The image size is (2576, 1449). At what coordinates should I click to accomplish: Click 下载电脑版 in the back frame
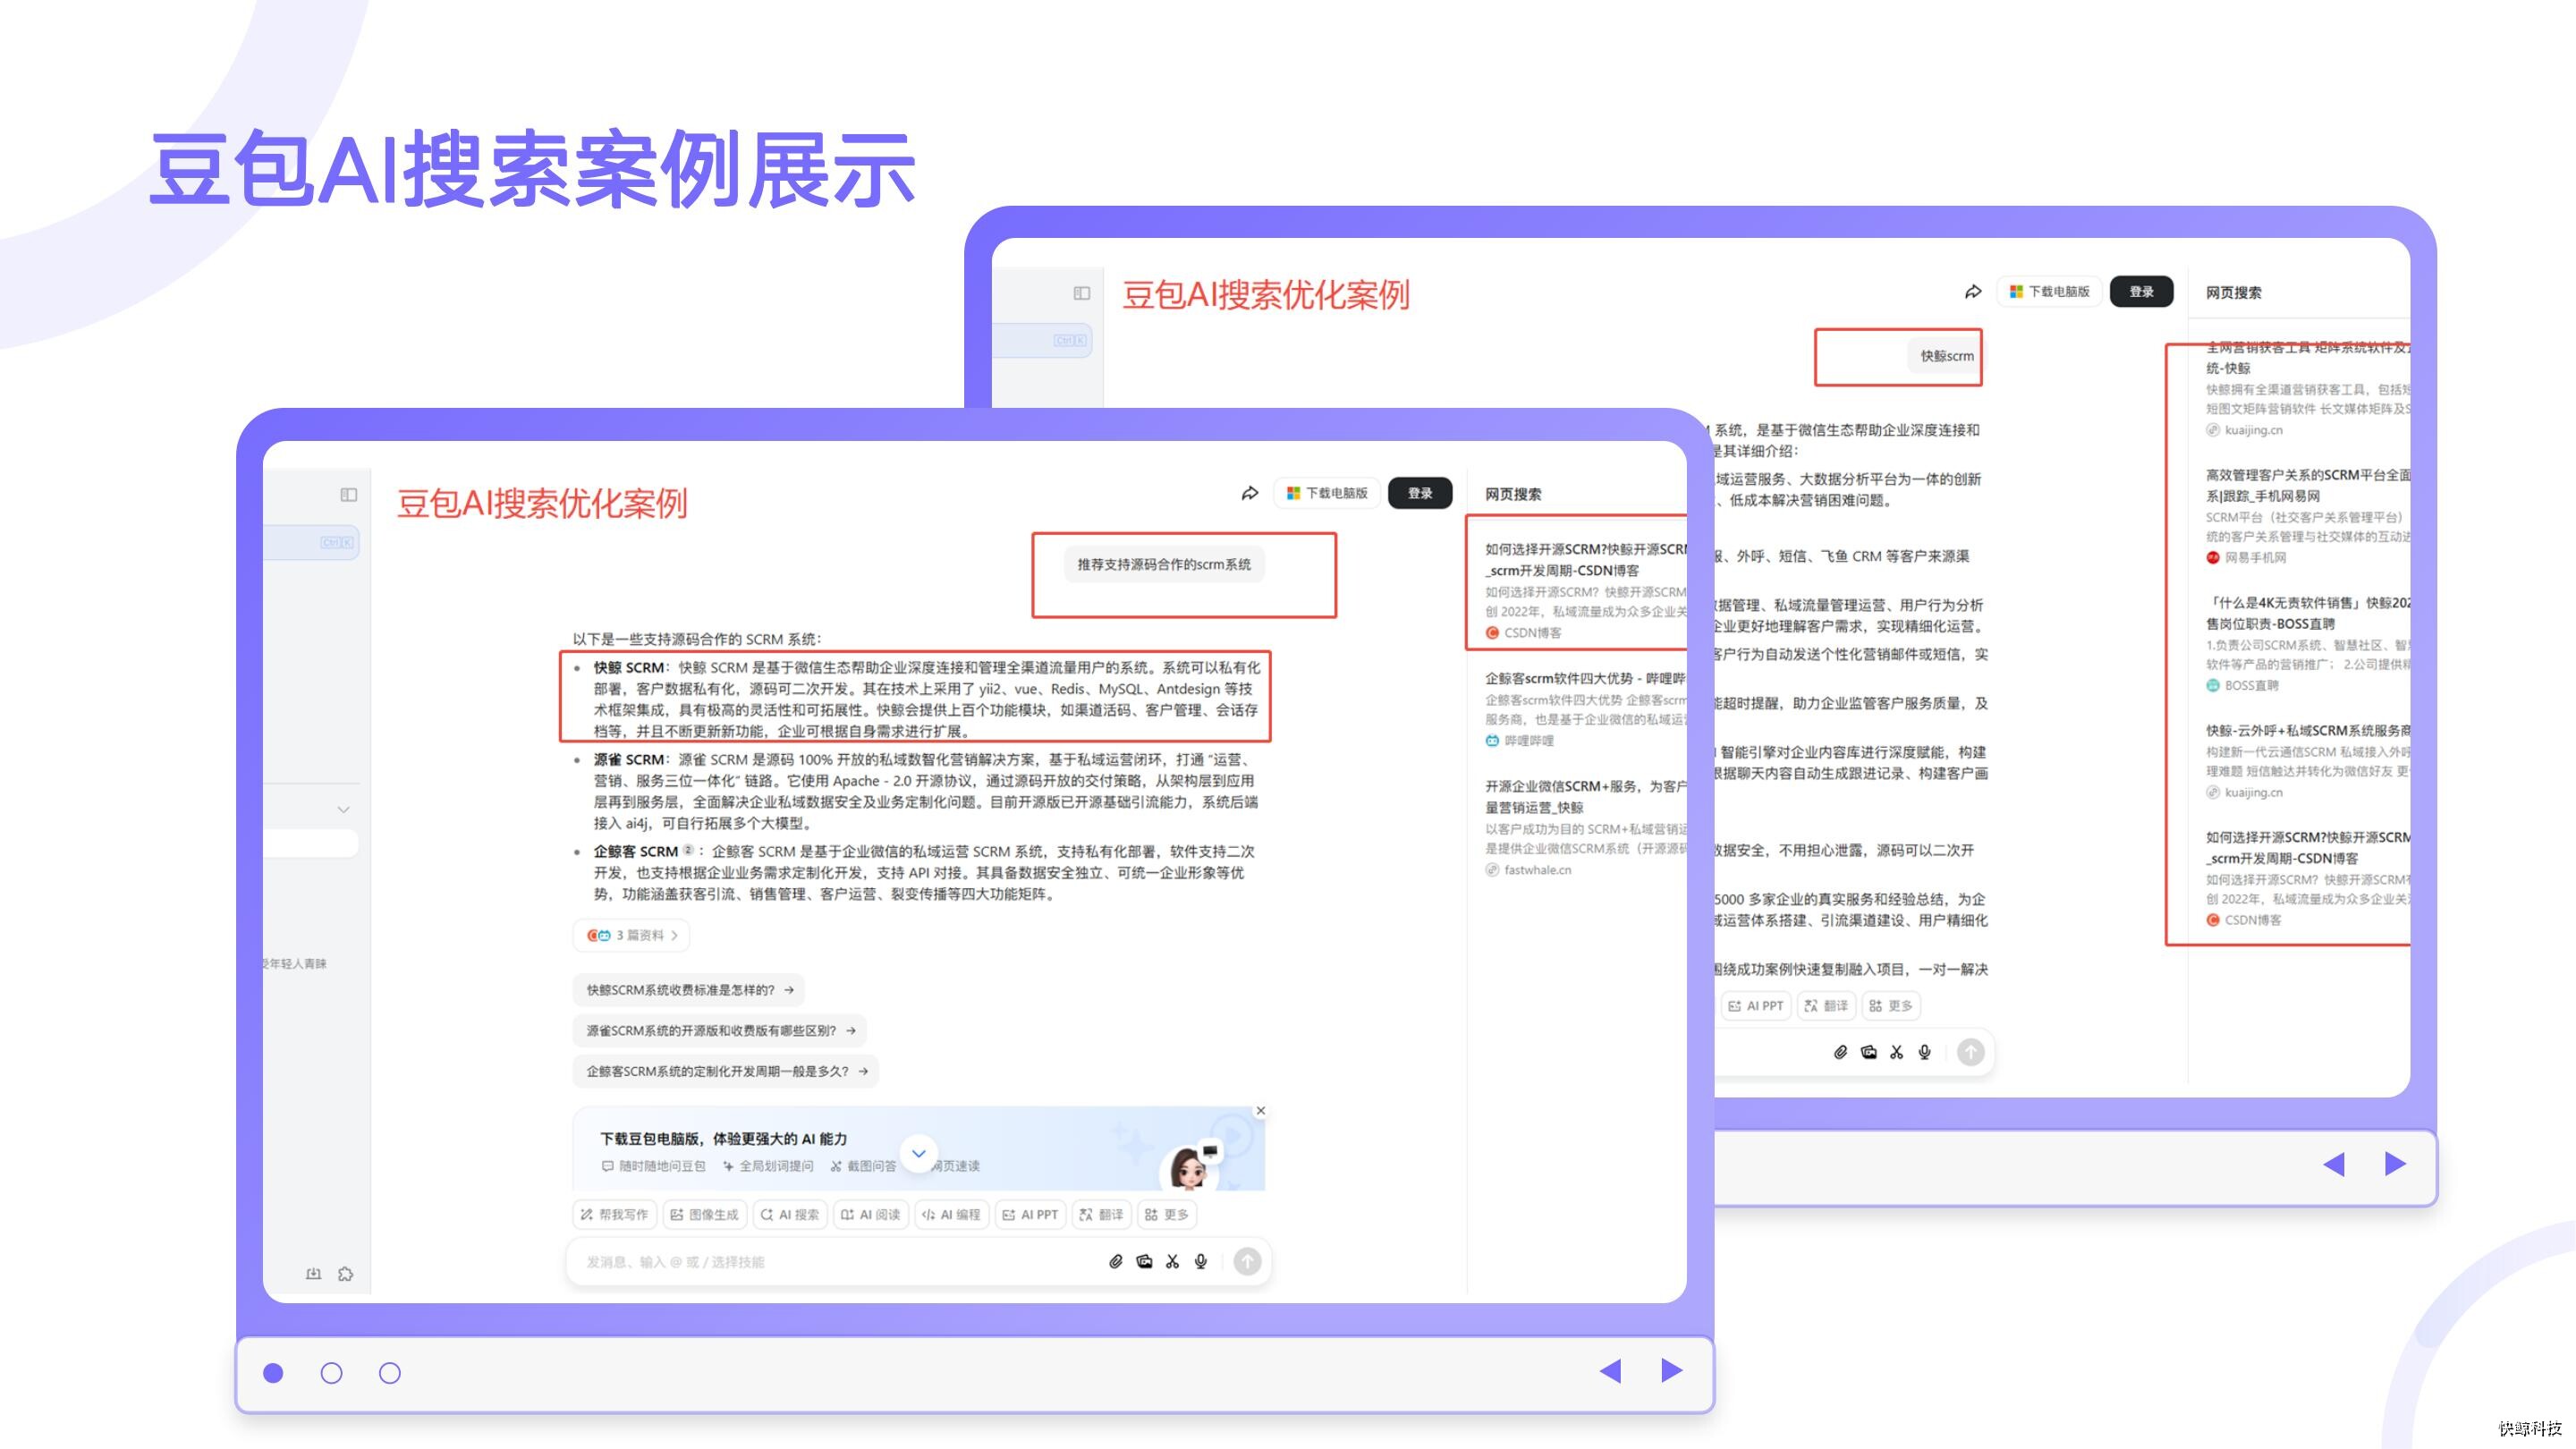(x=2050, y=292)
